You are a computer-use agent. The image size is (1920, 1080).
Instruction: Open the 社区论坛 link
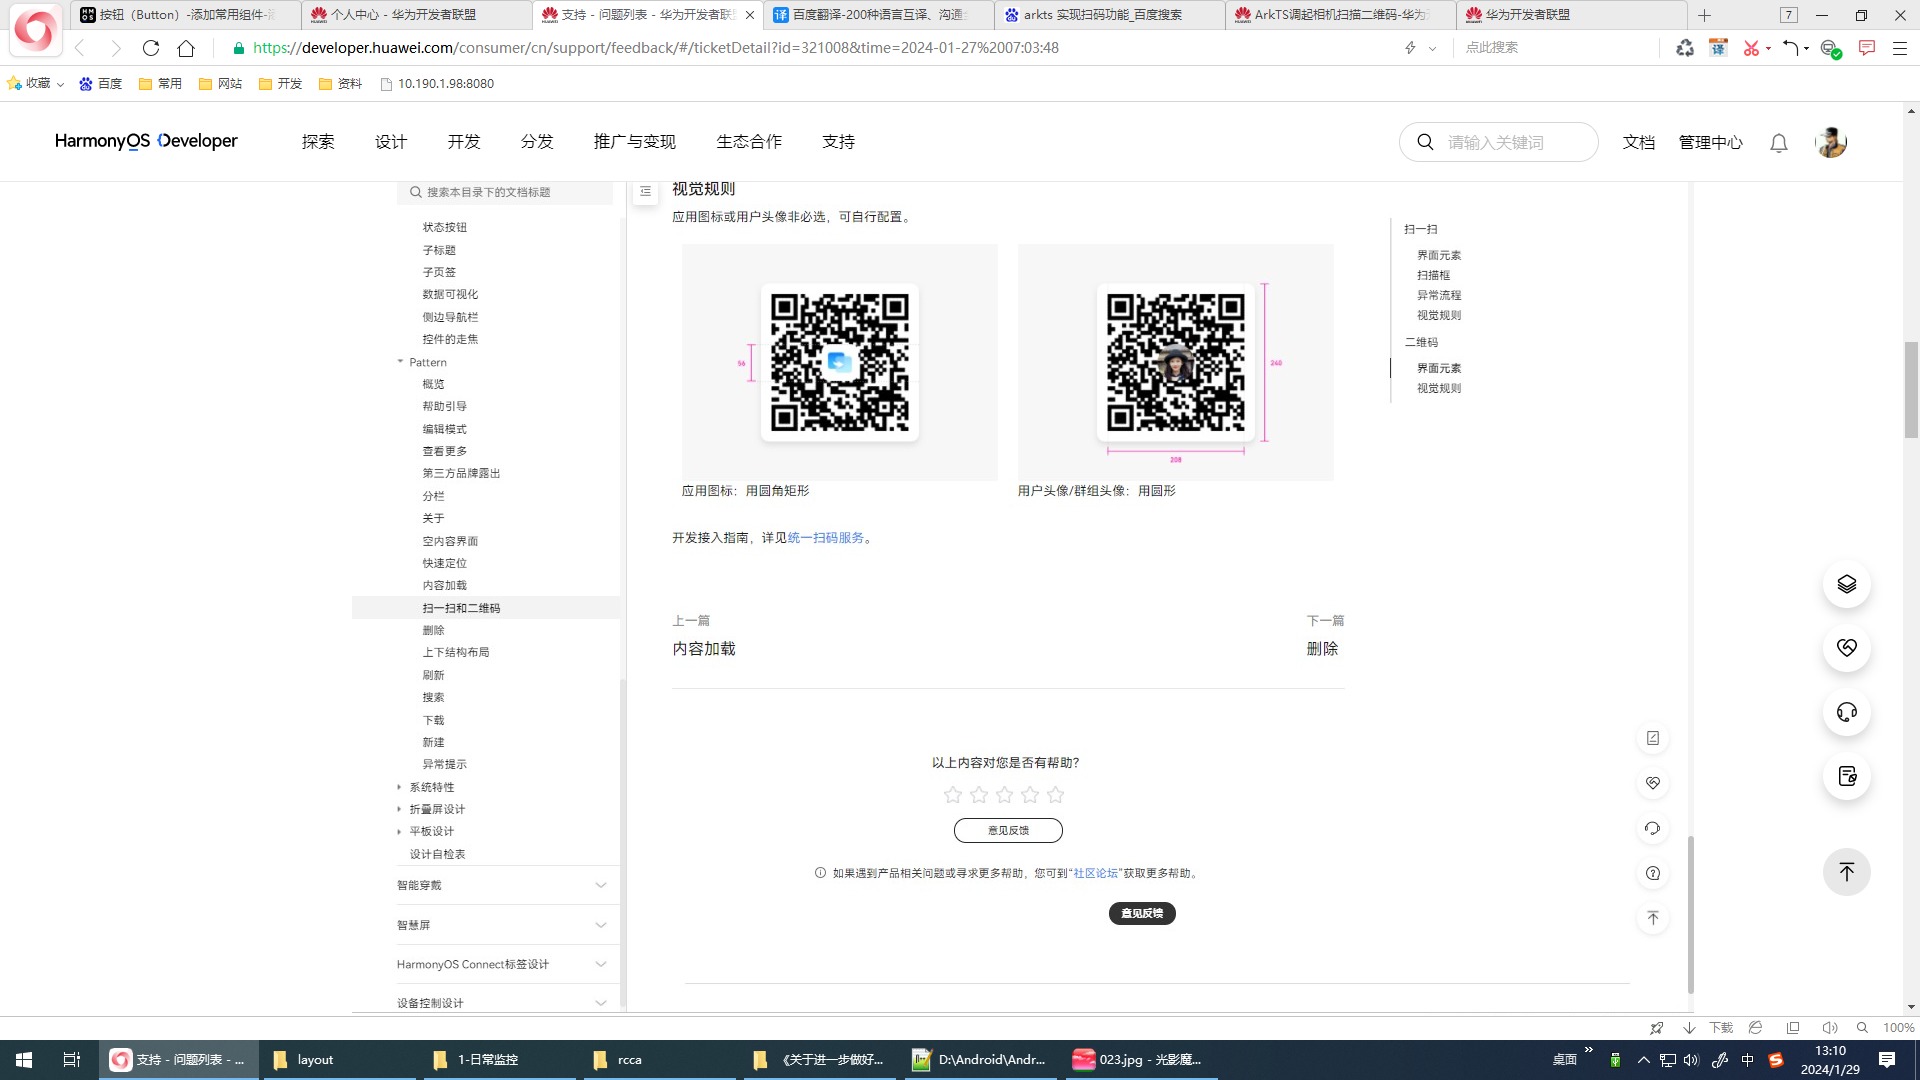[1095, 873]
